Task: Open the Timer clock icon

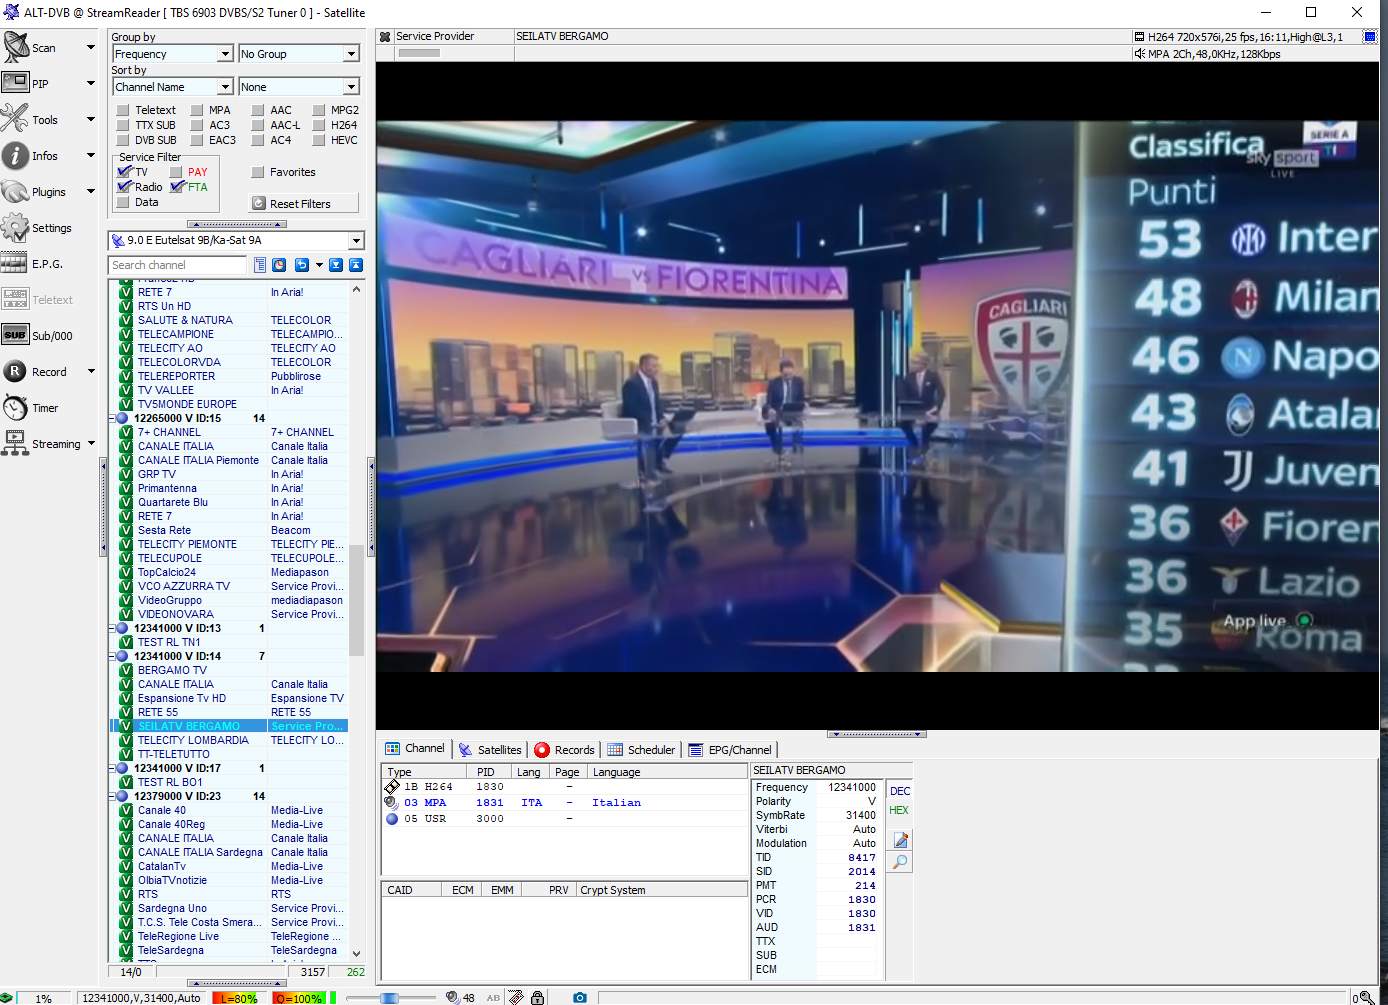Action: point(15,407)
